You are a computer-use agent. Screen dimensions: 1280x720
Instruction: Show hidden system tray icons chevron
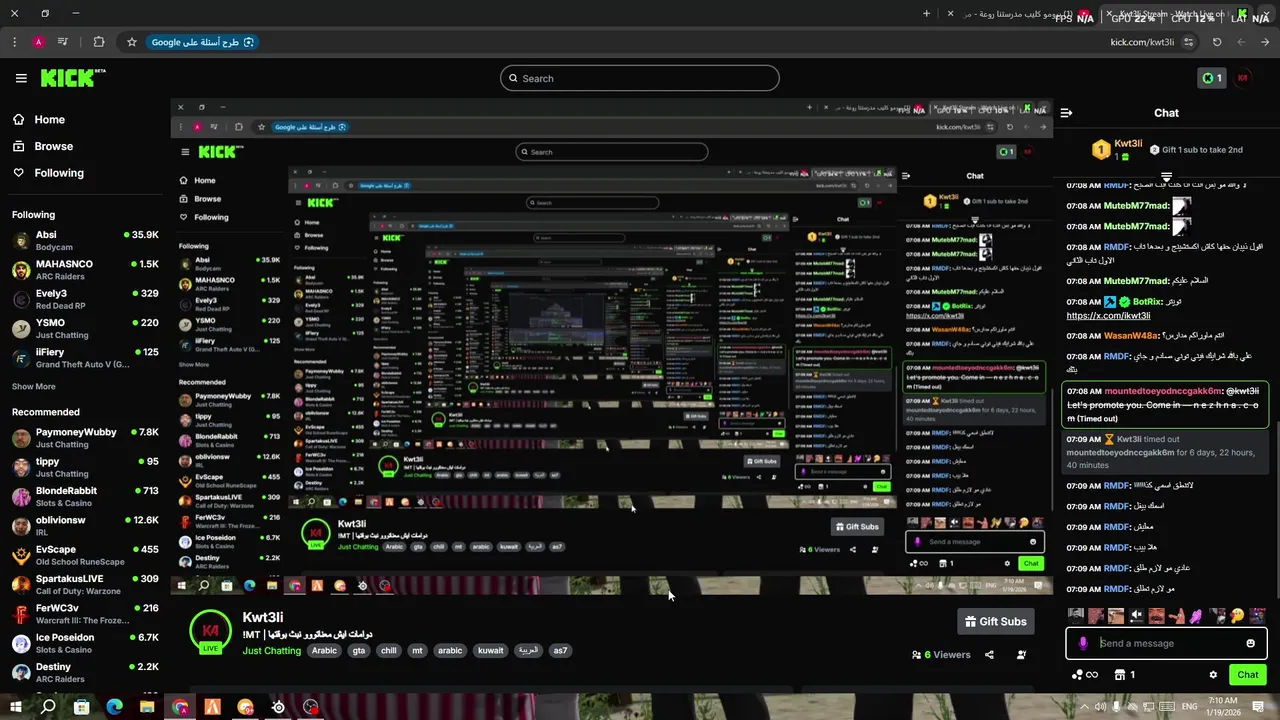[x=1083, y=707]
